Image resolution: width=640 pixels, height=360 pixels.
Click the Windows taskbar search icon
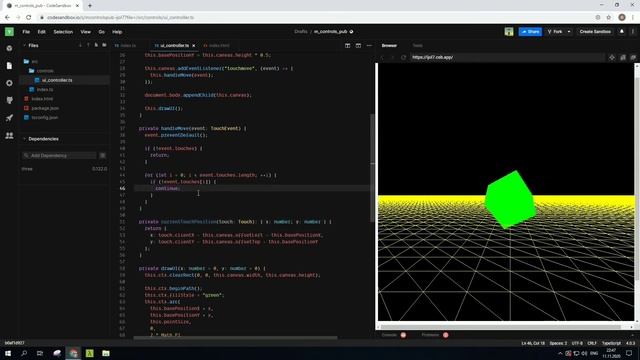click(x=24, y=353)
